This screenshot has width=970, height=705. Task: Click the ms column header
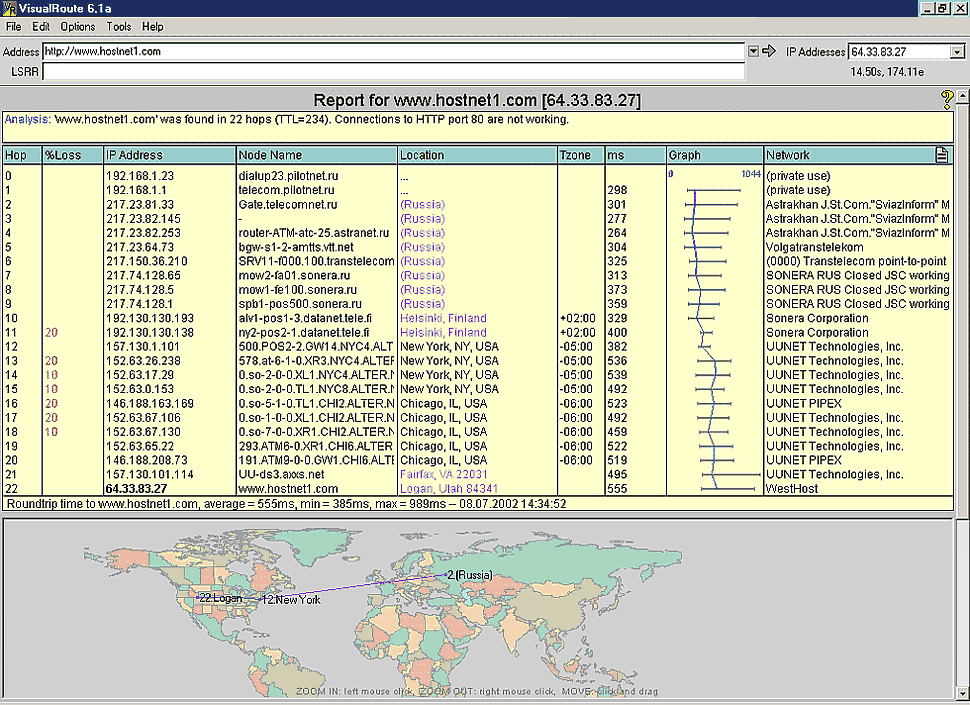tap(635, 155)
